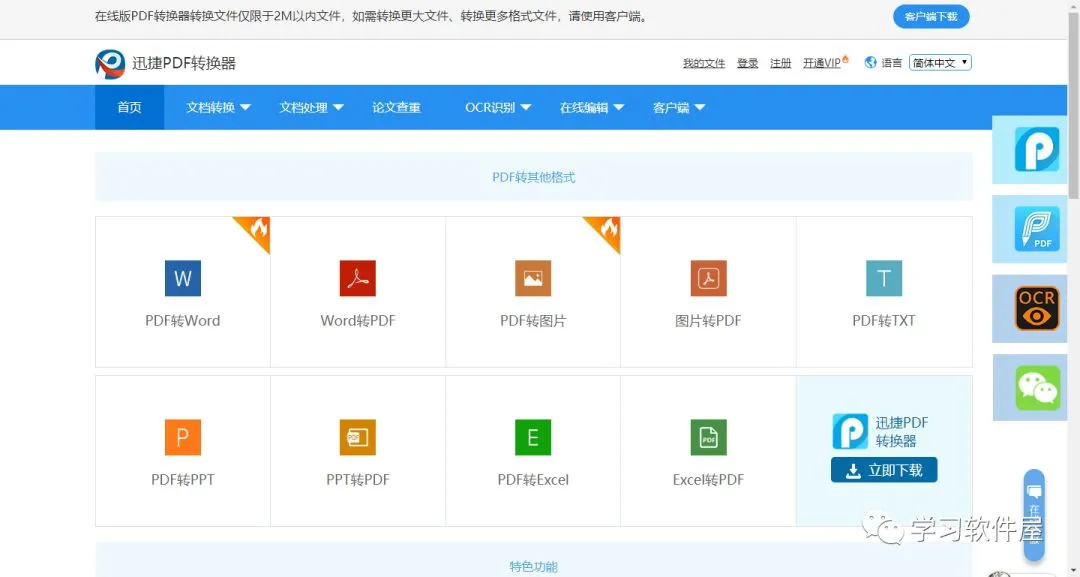Click the Excel转PDF green document icon
Image resolution: width=1080 pixels, height=577 pixels.
pos(709,437)
